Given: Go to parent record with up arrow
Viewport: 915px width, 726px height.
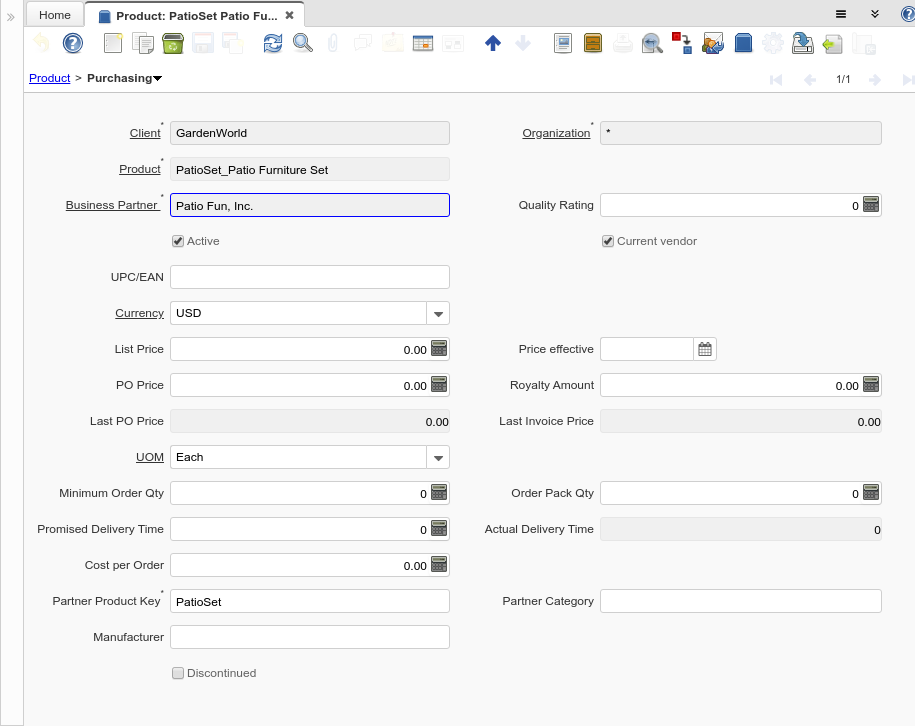Looking at the screenshot, I should (x=492, y=43).
